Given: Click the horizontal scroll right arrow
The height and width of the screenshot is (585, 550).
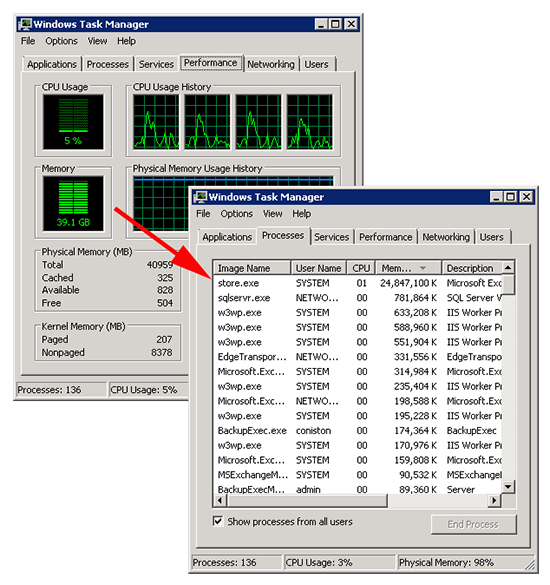Looking at the screenshot, I should point(495,500).
